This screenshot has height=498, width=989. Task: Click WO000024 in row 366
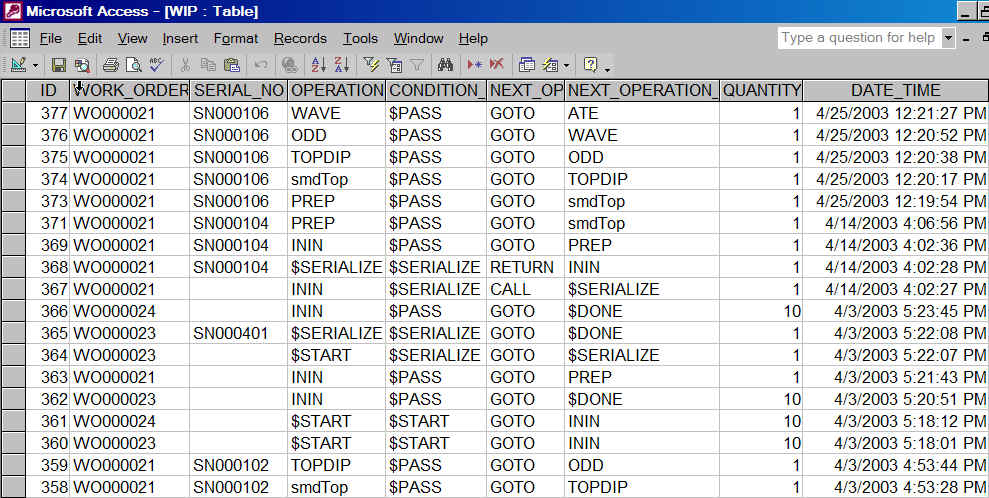[130, 311]
